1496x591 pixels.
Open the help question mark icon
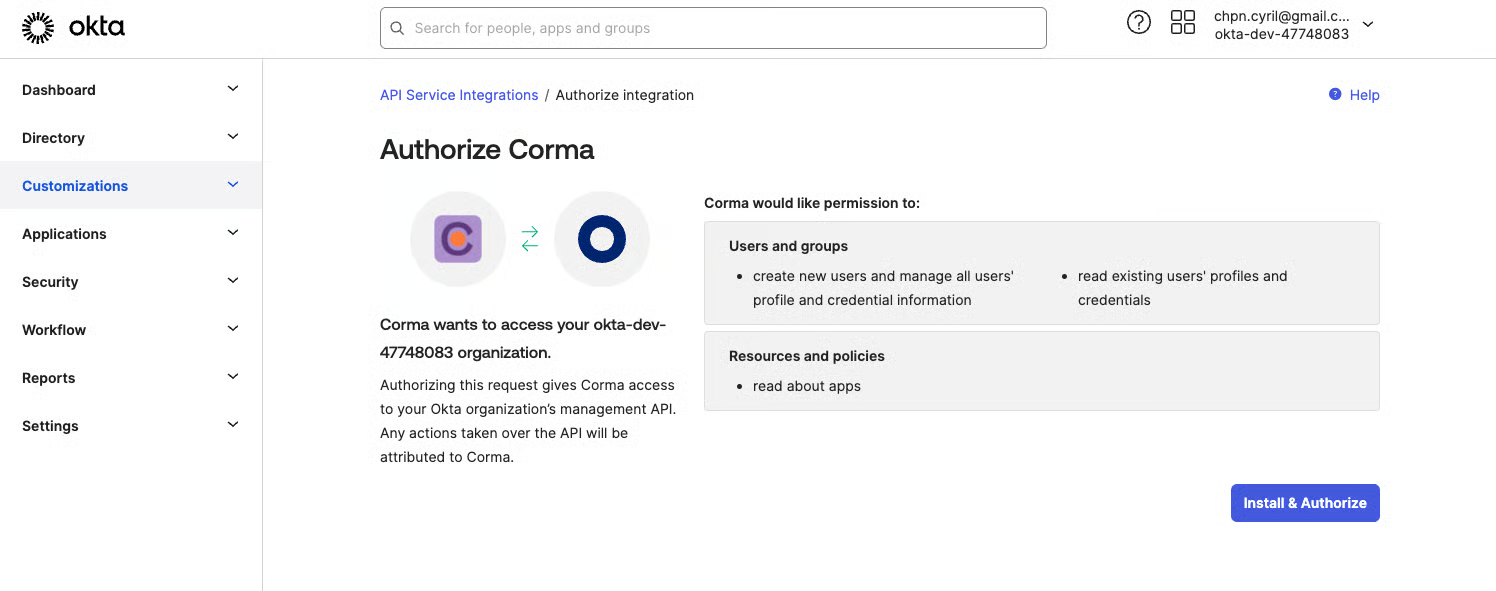tap(1138, 22)
